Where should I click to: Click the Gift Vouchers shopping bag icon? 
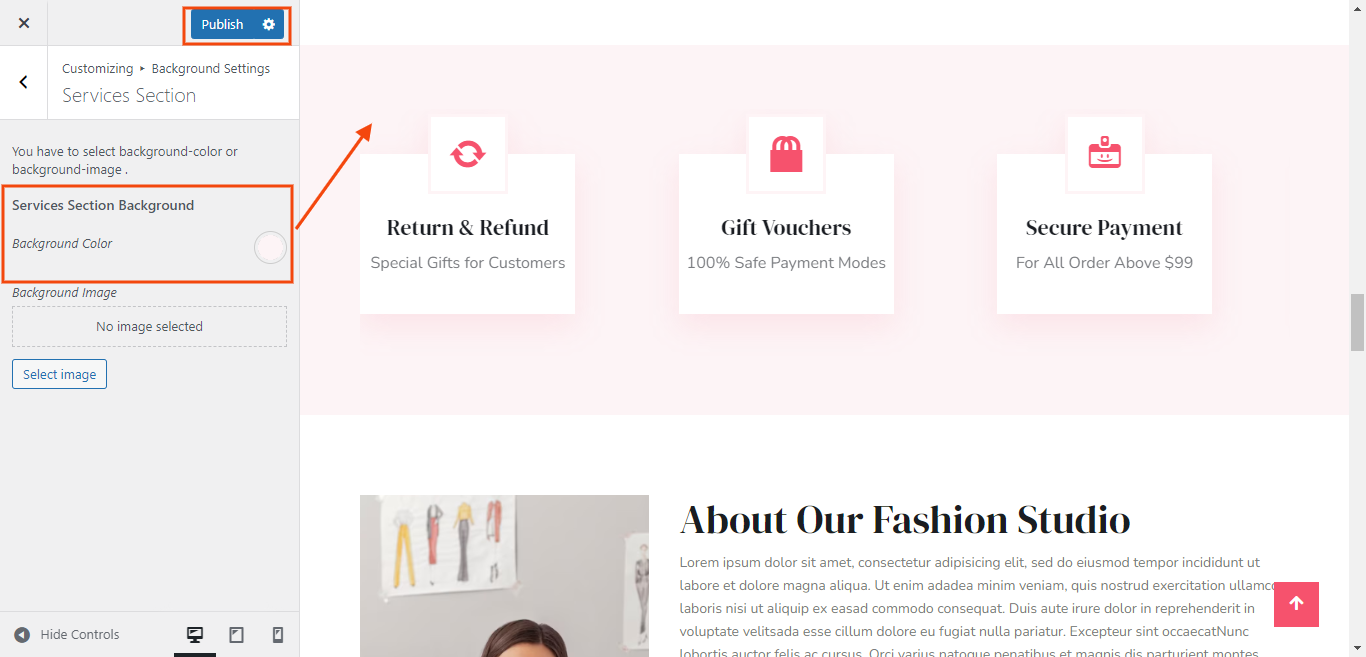point(786,154)
